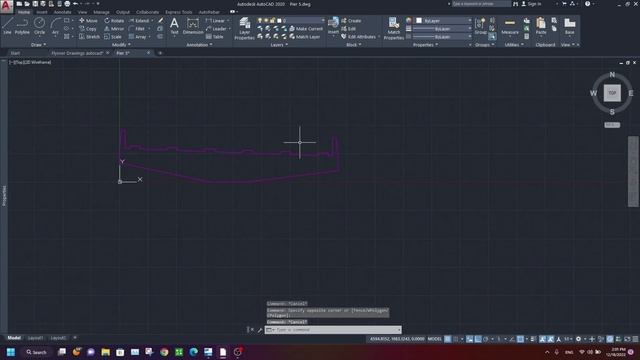This screenshot has width=640, height=360.
Task: Switch to Layout1 tab
Action: pos(36,338)
